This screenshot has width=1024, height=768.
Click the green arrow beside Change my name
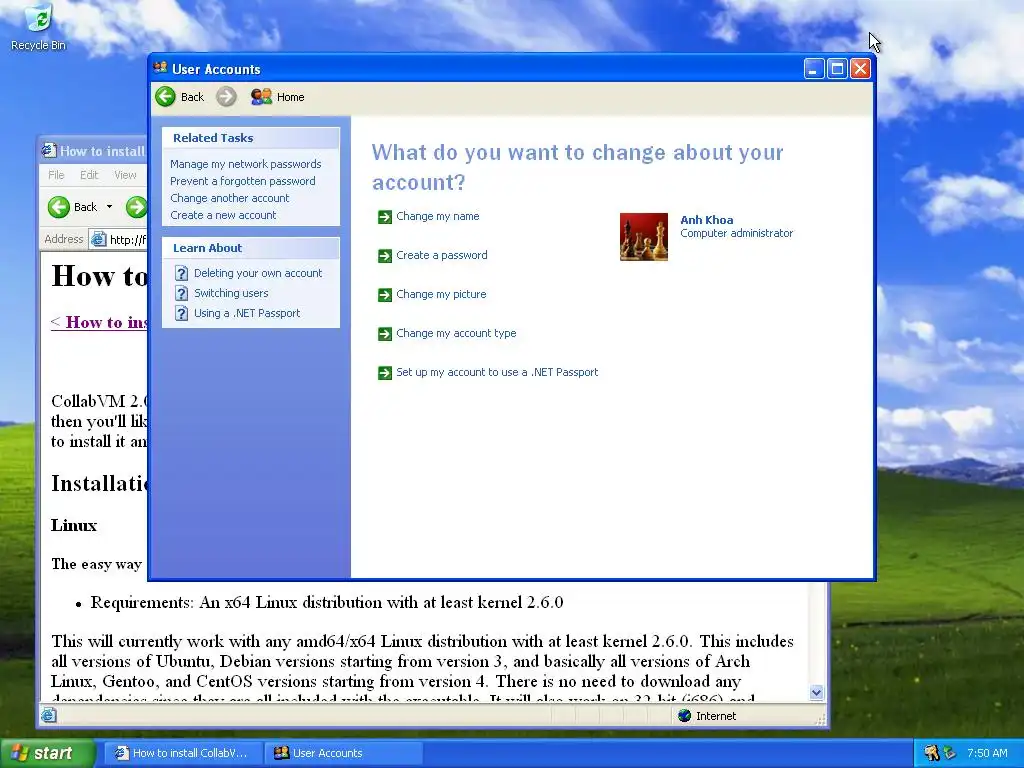(385, 217)
